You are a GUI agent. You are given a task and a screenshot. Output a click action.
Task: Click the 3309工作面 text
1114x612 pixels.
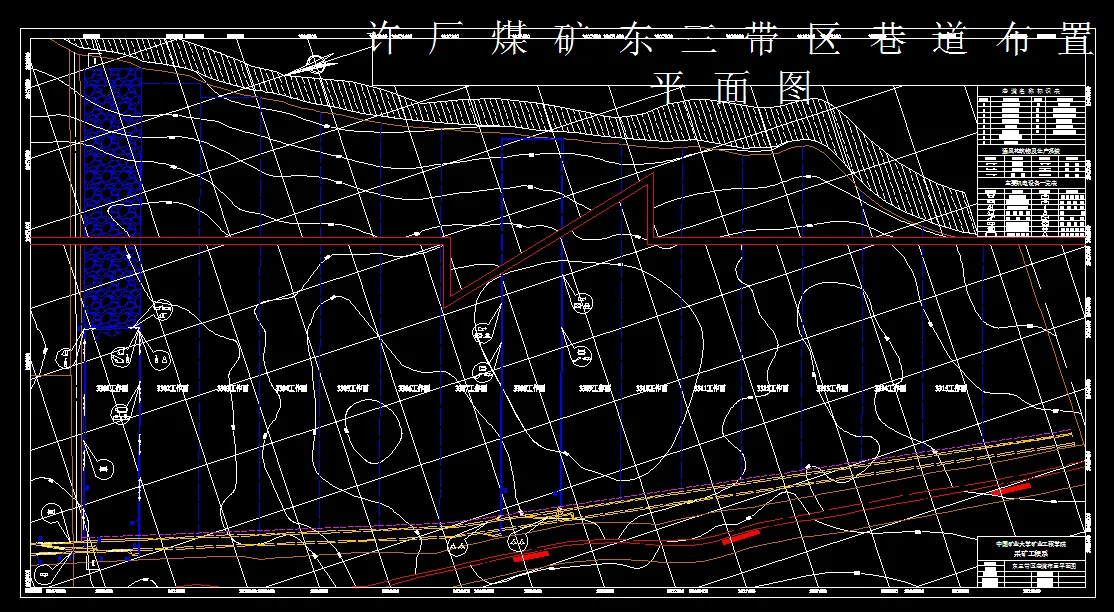point(595,389)
